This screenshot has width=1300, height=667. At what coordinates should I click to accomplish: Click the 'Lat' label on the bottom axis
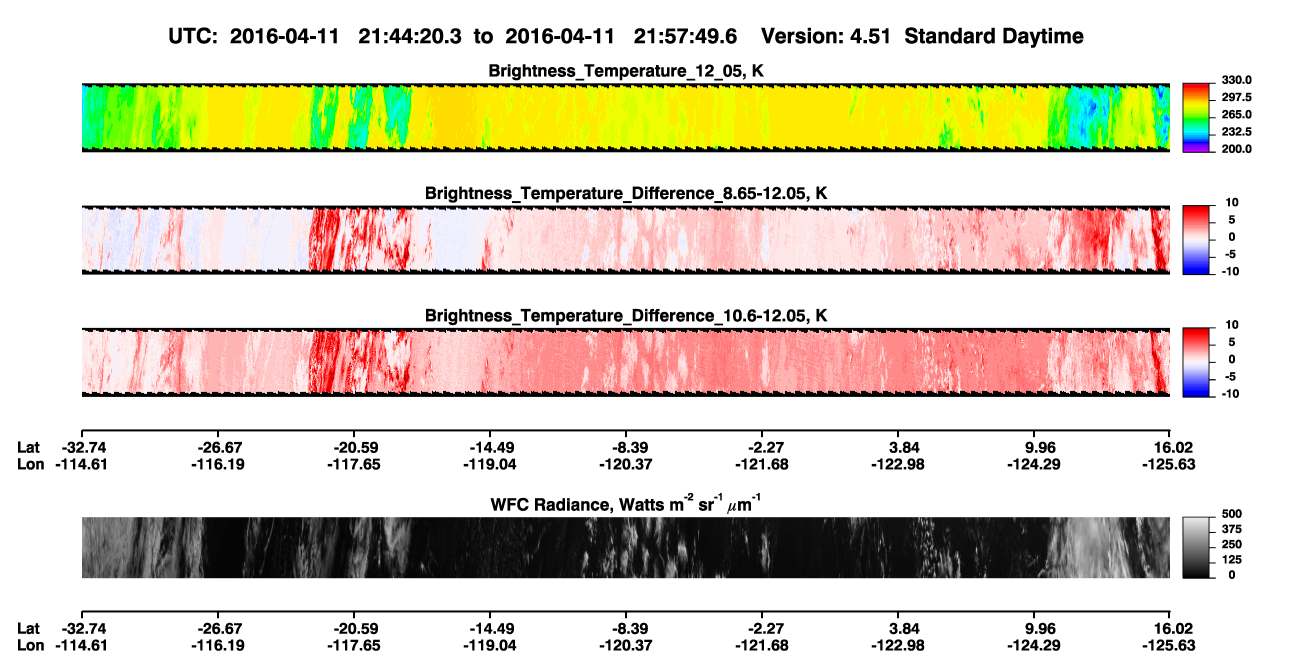pos(29,628)
